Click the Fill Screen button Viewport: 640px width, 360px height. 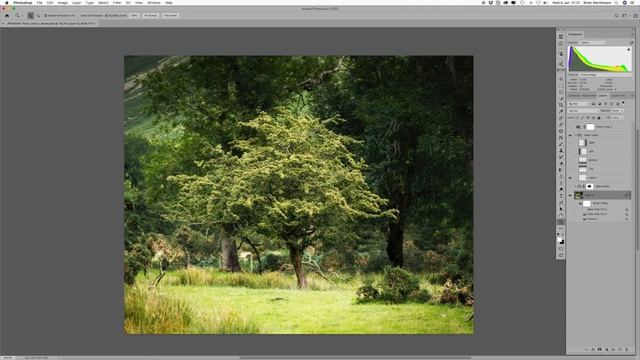pyautogui.click(x=171, y=16)
